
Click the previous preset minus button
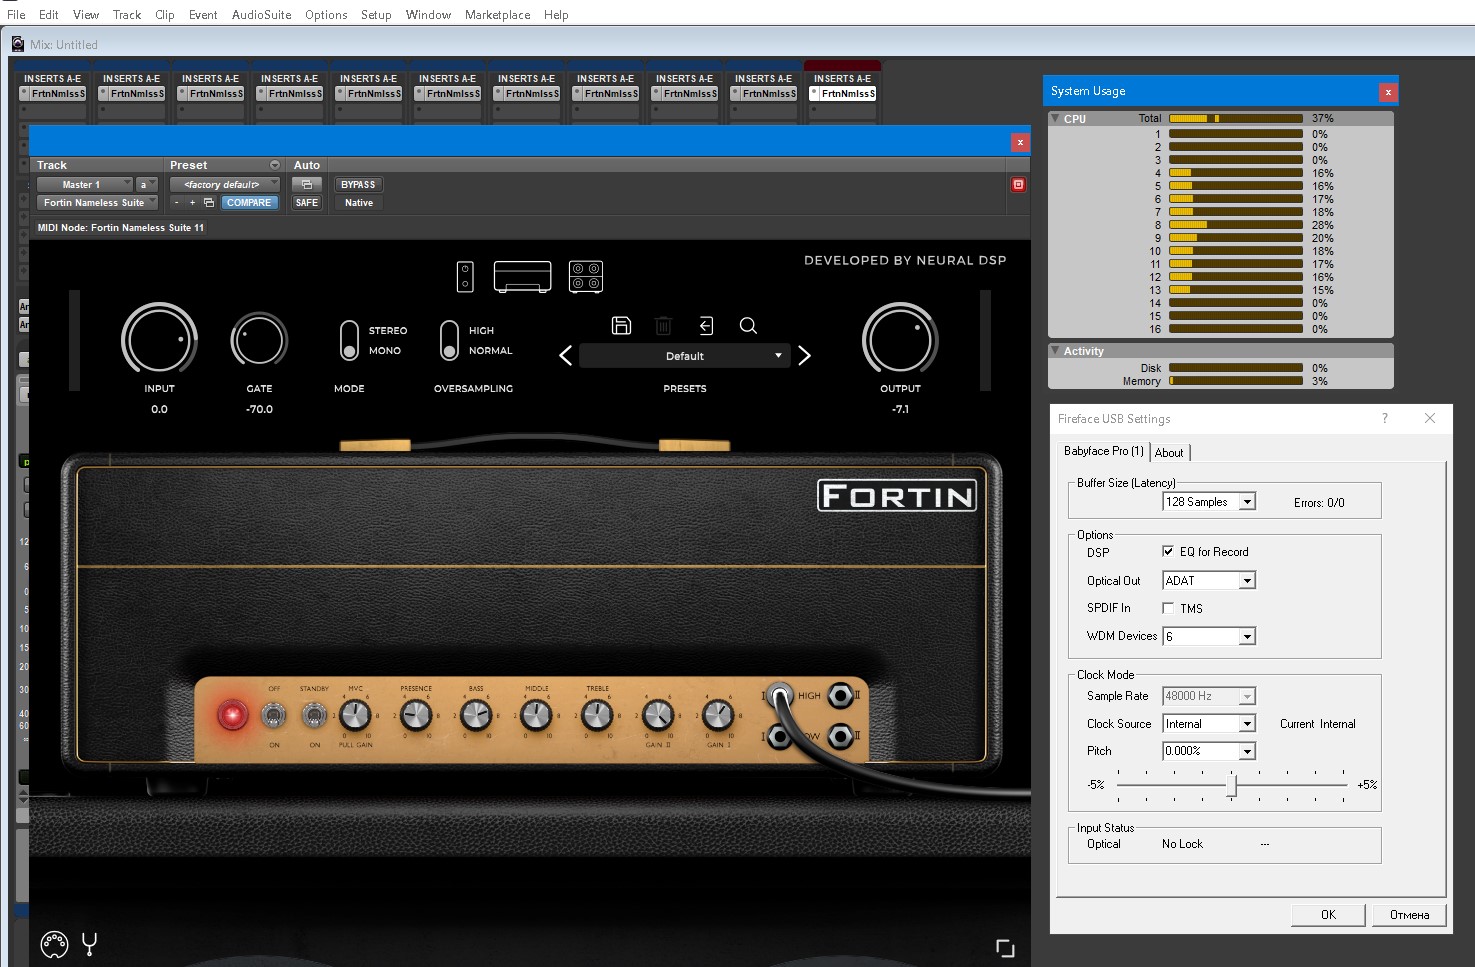(177, 202)
